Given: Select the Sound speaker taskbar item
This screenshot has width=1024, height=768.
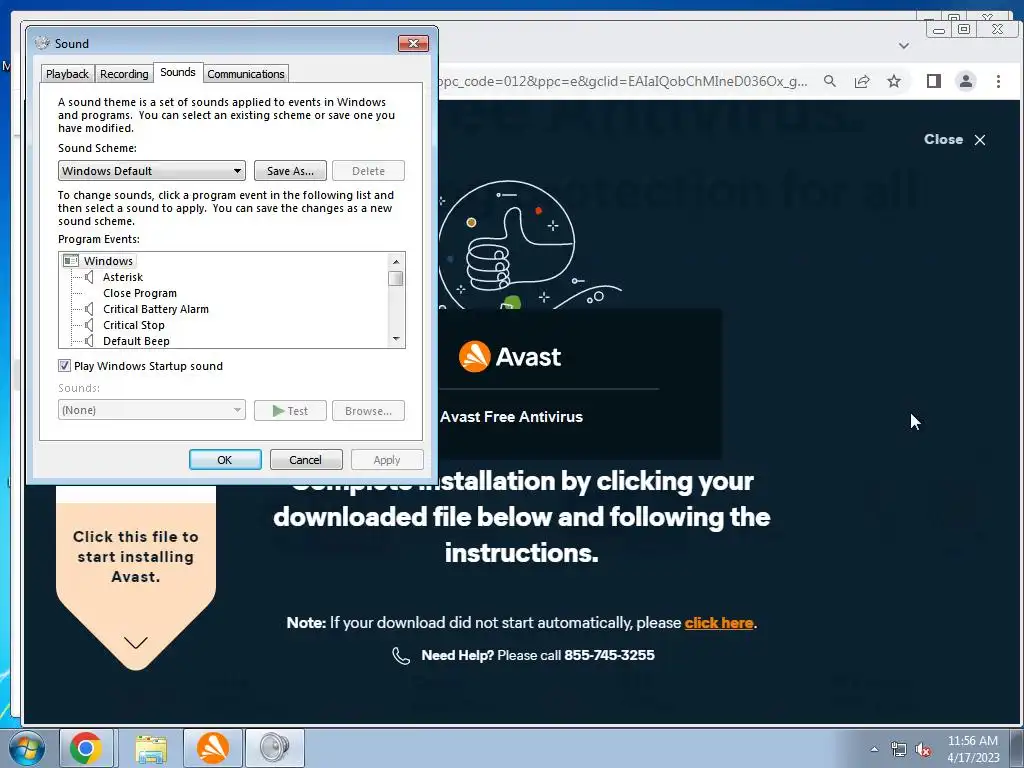Looking at the screenshot, I should (x=274, y=748).
